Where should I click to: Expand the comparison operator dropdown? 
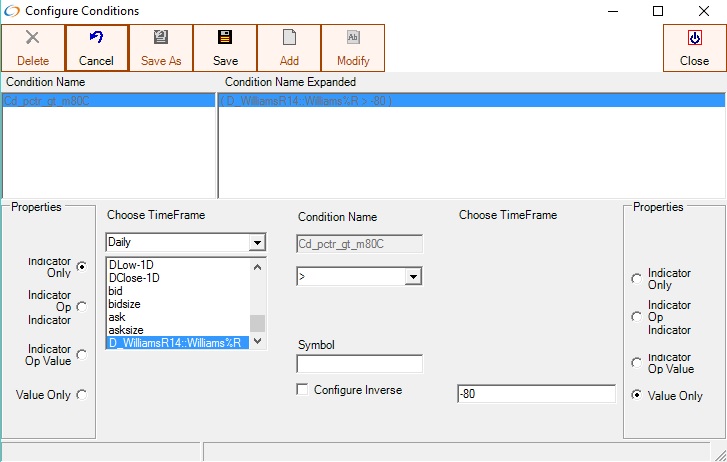coord(412,276)
